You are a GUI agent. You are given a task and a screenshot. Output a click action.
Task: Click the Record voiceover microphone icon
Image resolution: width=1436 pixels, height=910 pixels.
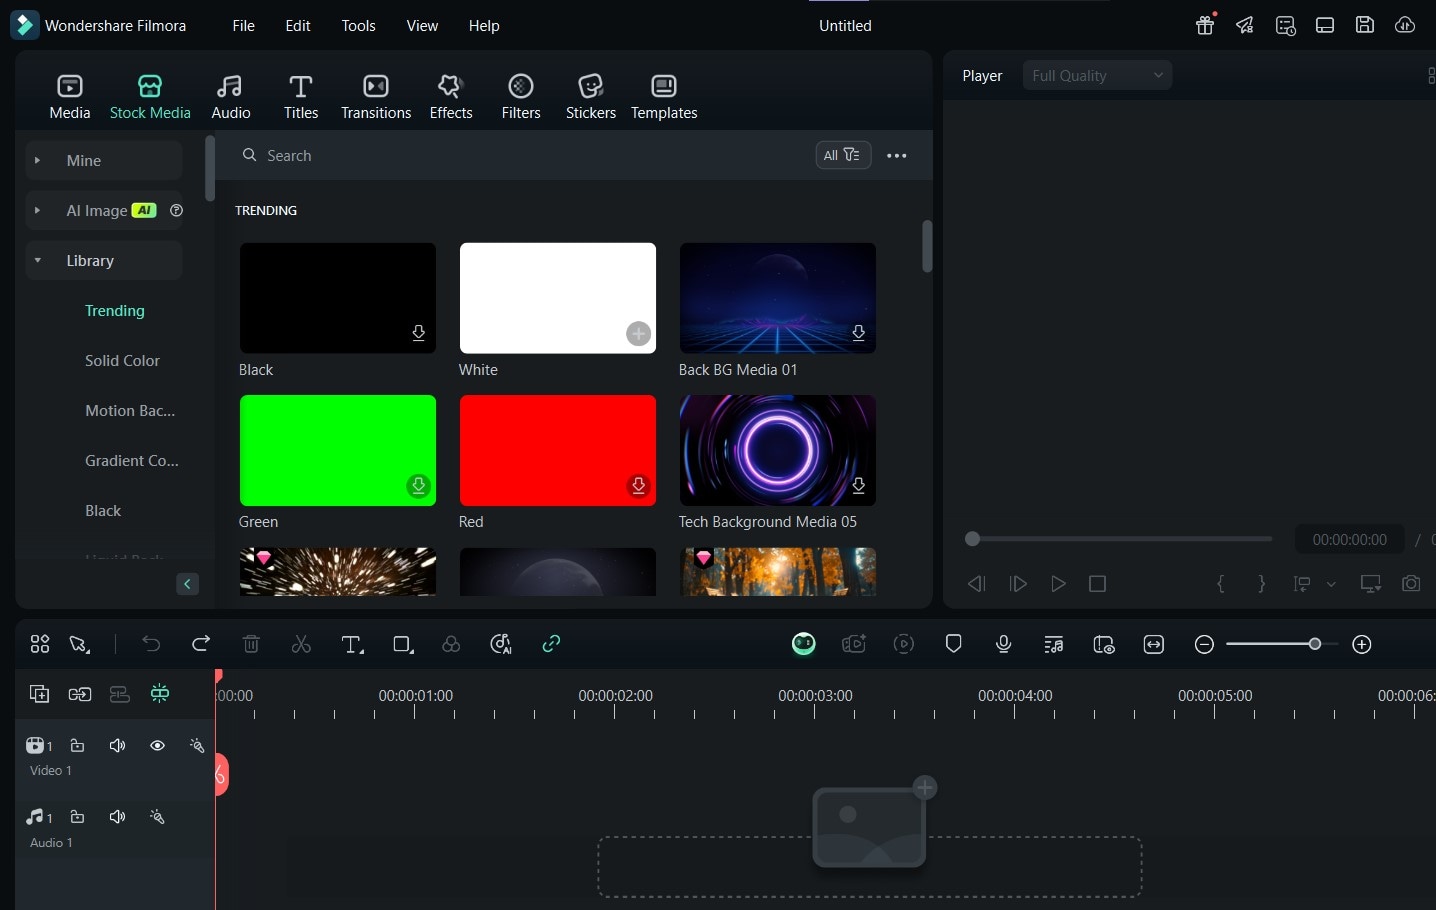tap(1004, 644)
